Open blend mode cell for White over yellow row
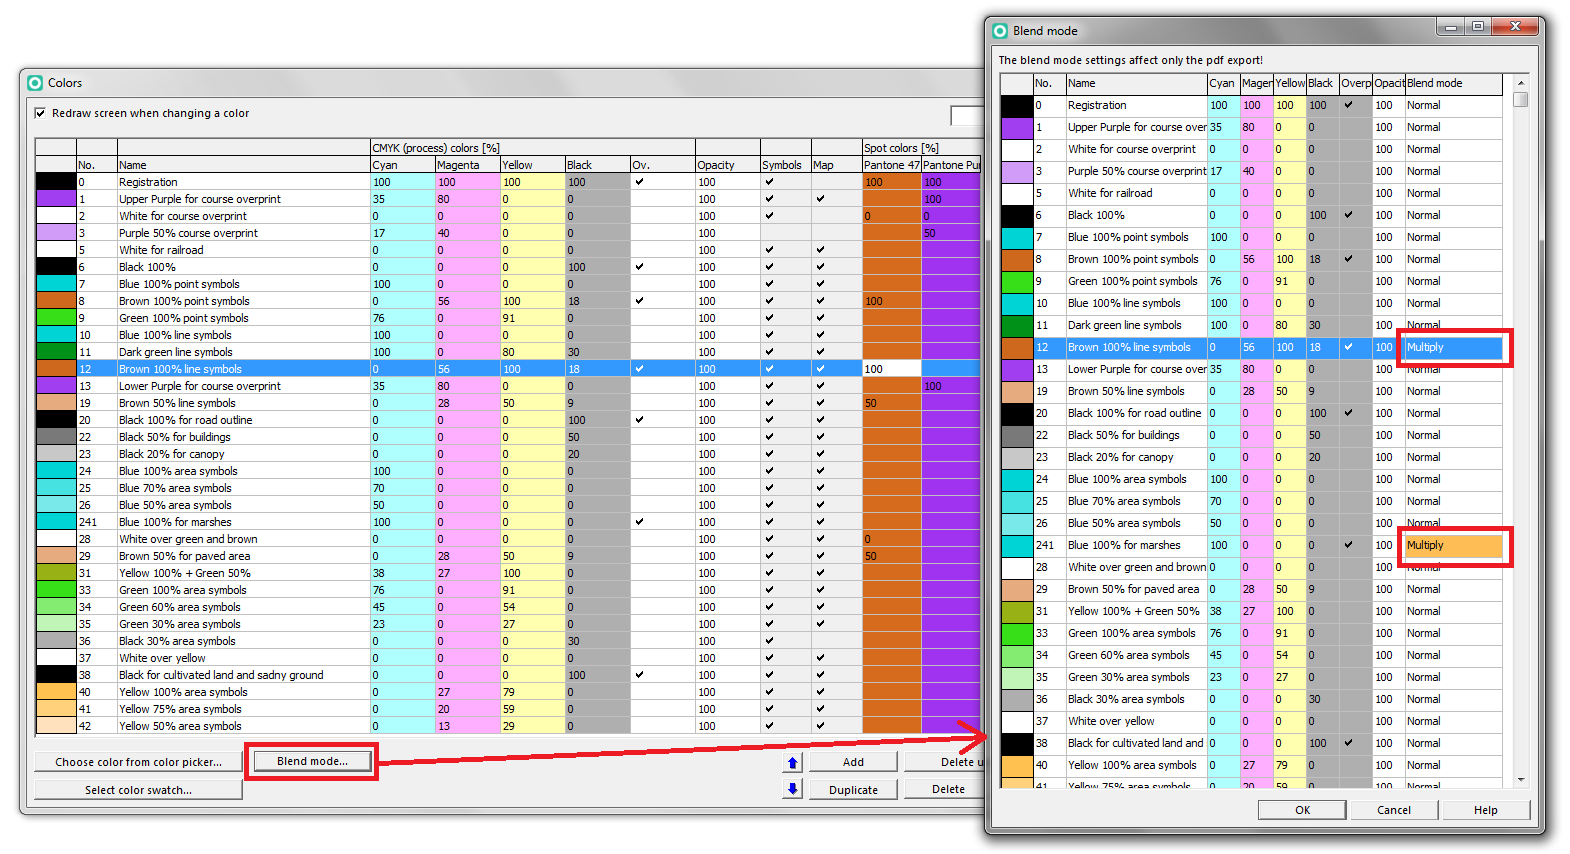This screenshot has height=854, width=1570. (1453, 721)
